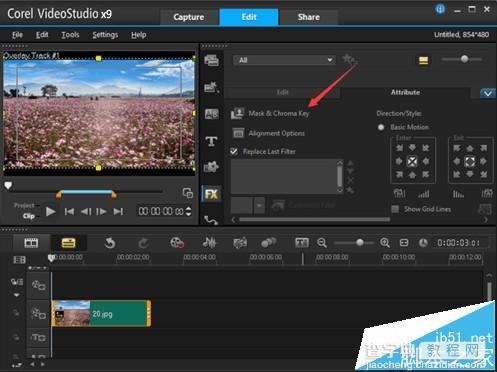Click the Mask & Chroma Key icon

[237, 113]
